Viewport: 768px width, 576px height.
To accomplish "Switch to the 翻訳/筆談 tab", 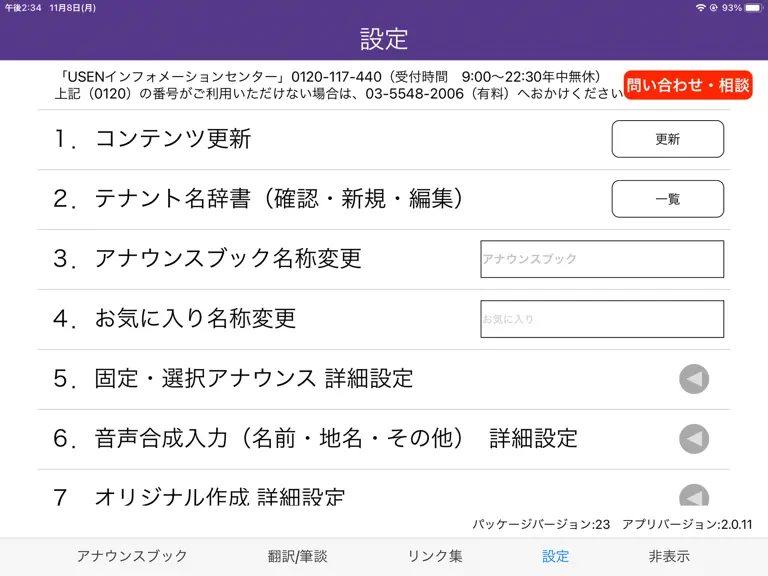I will click(x=297, y=556).
